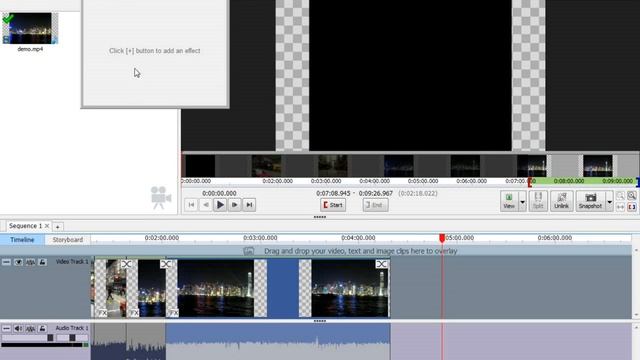Lock Audio Track 1
The image size is (640, 360).
[42, 328]
